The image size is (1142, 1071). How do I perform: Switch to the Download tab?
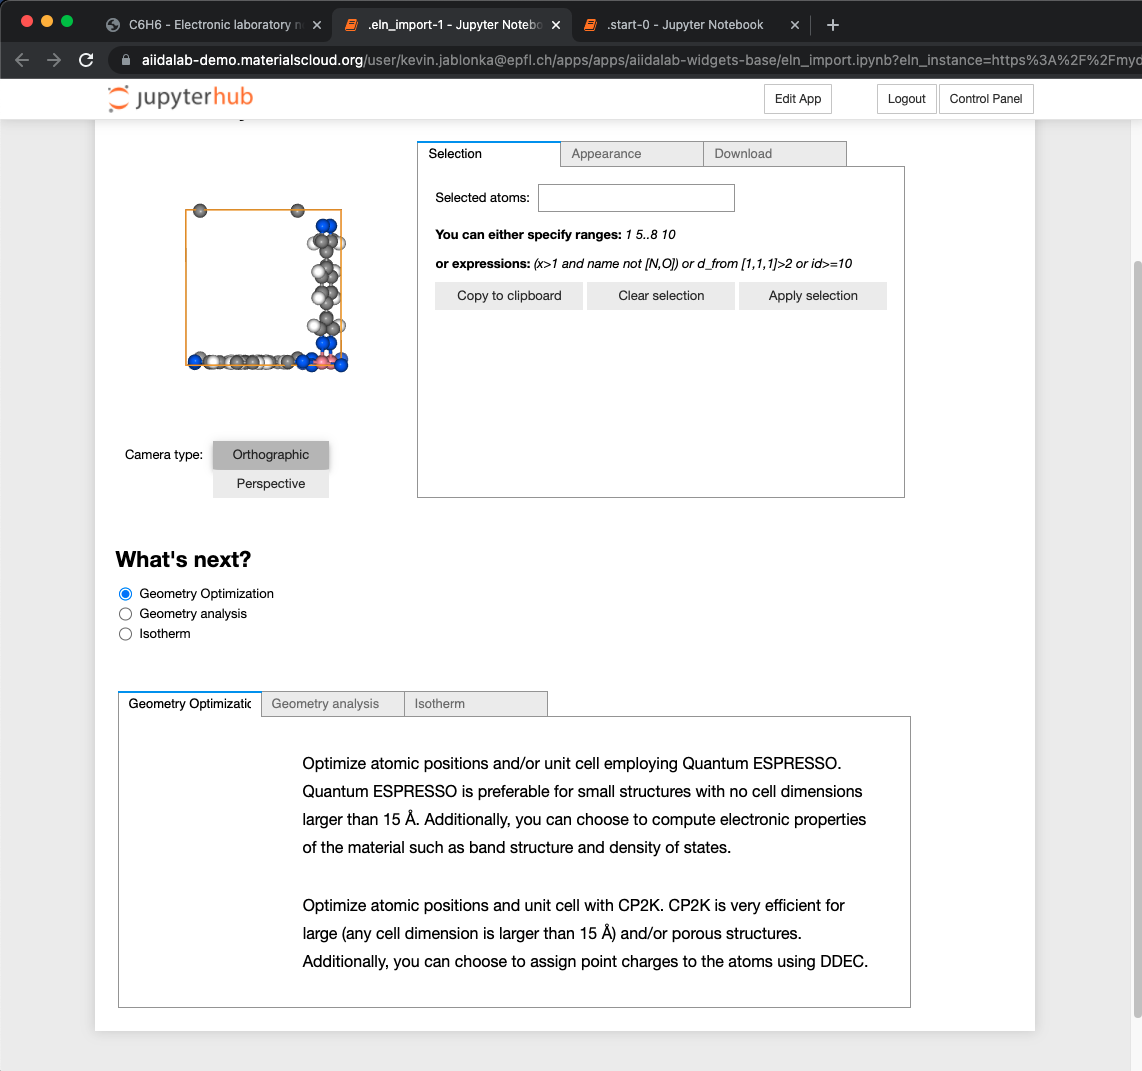(x=742, y=153)
